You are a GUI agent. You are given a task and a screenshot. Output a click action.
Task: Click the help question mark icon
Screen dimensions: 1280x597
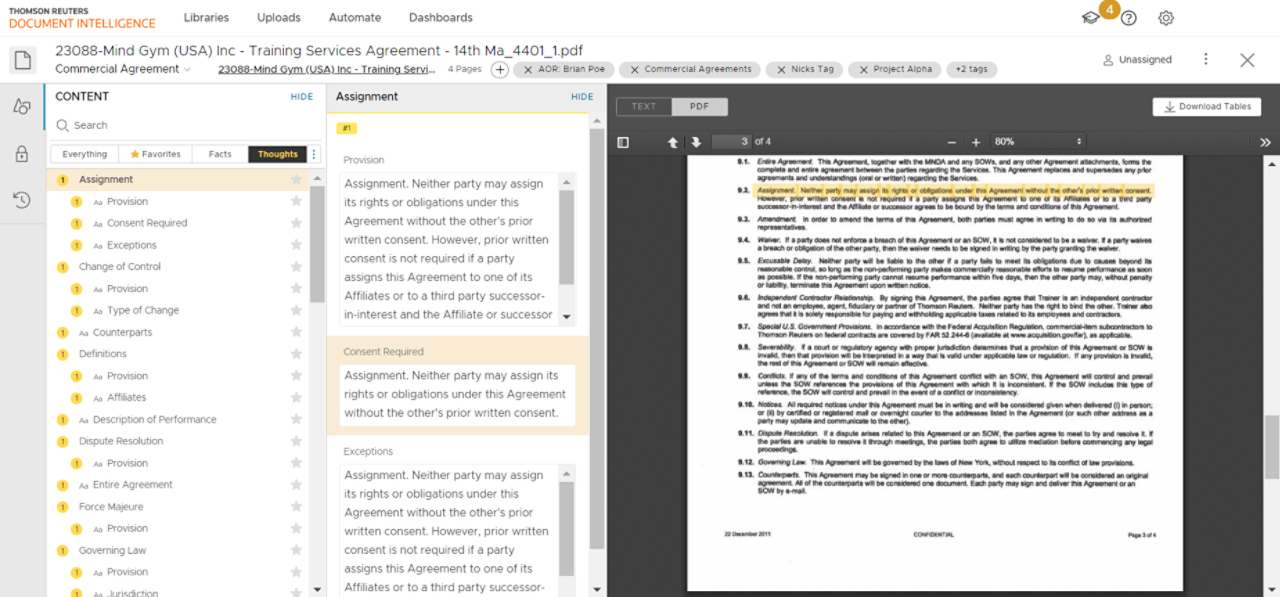[x=1129, y=18]
